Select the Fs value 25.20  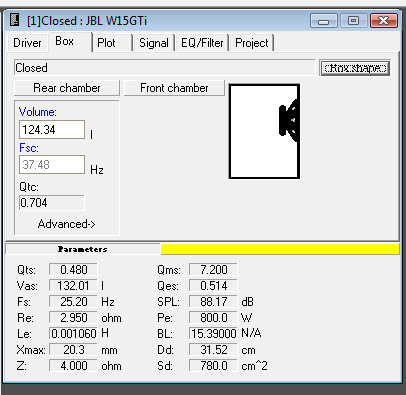pyautogui.click(x=73, y=302)
